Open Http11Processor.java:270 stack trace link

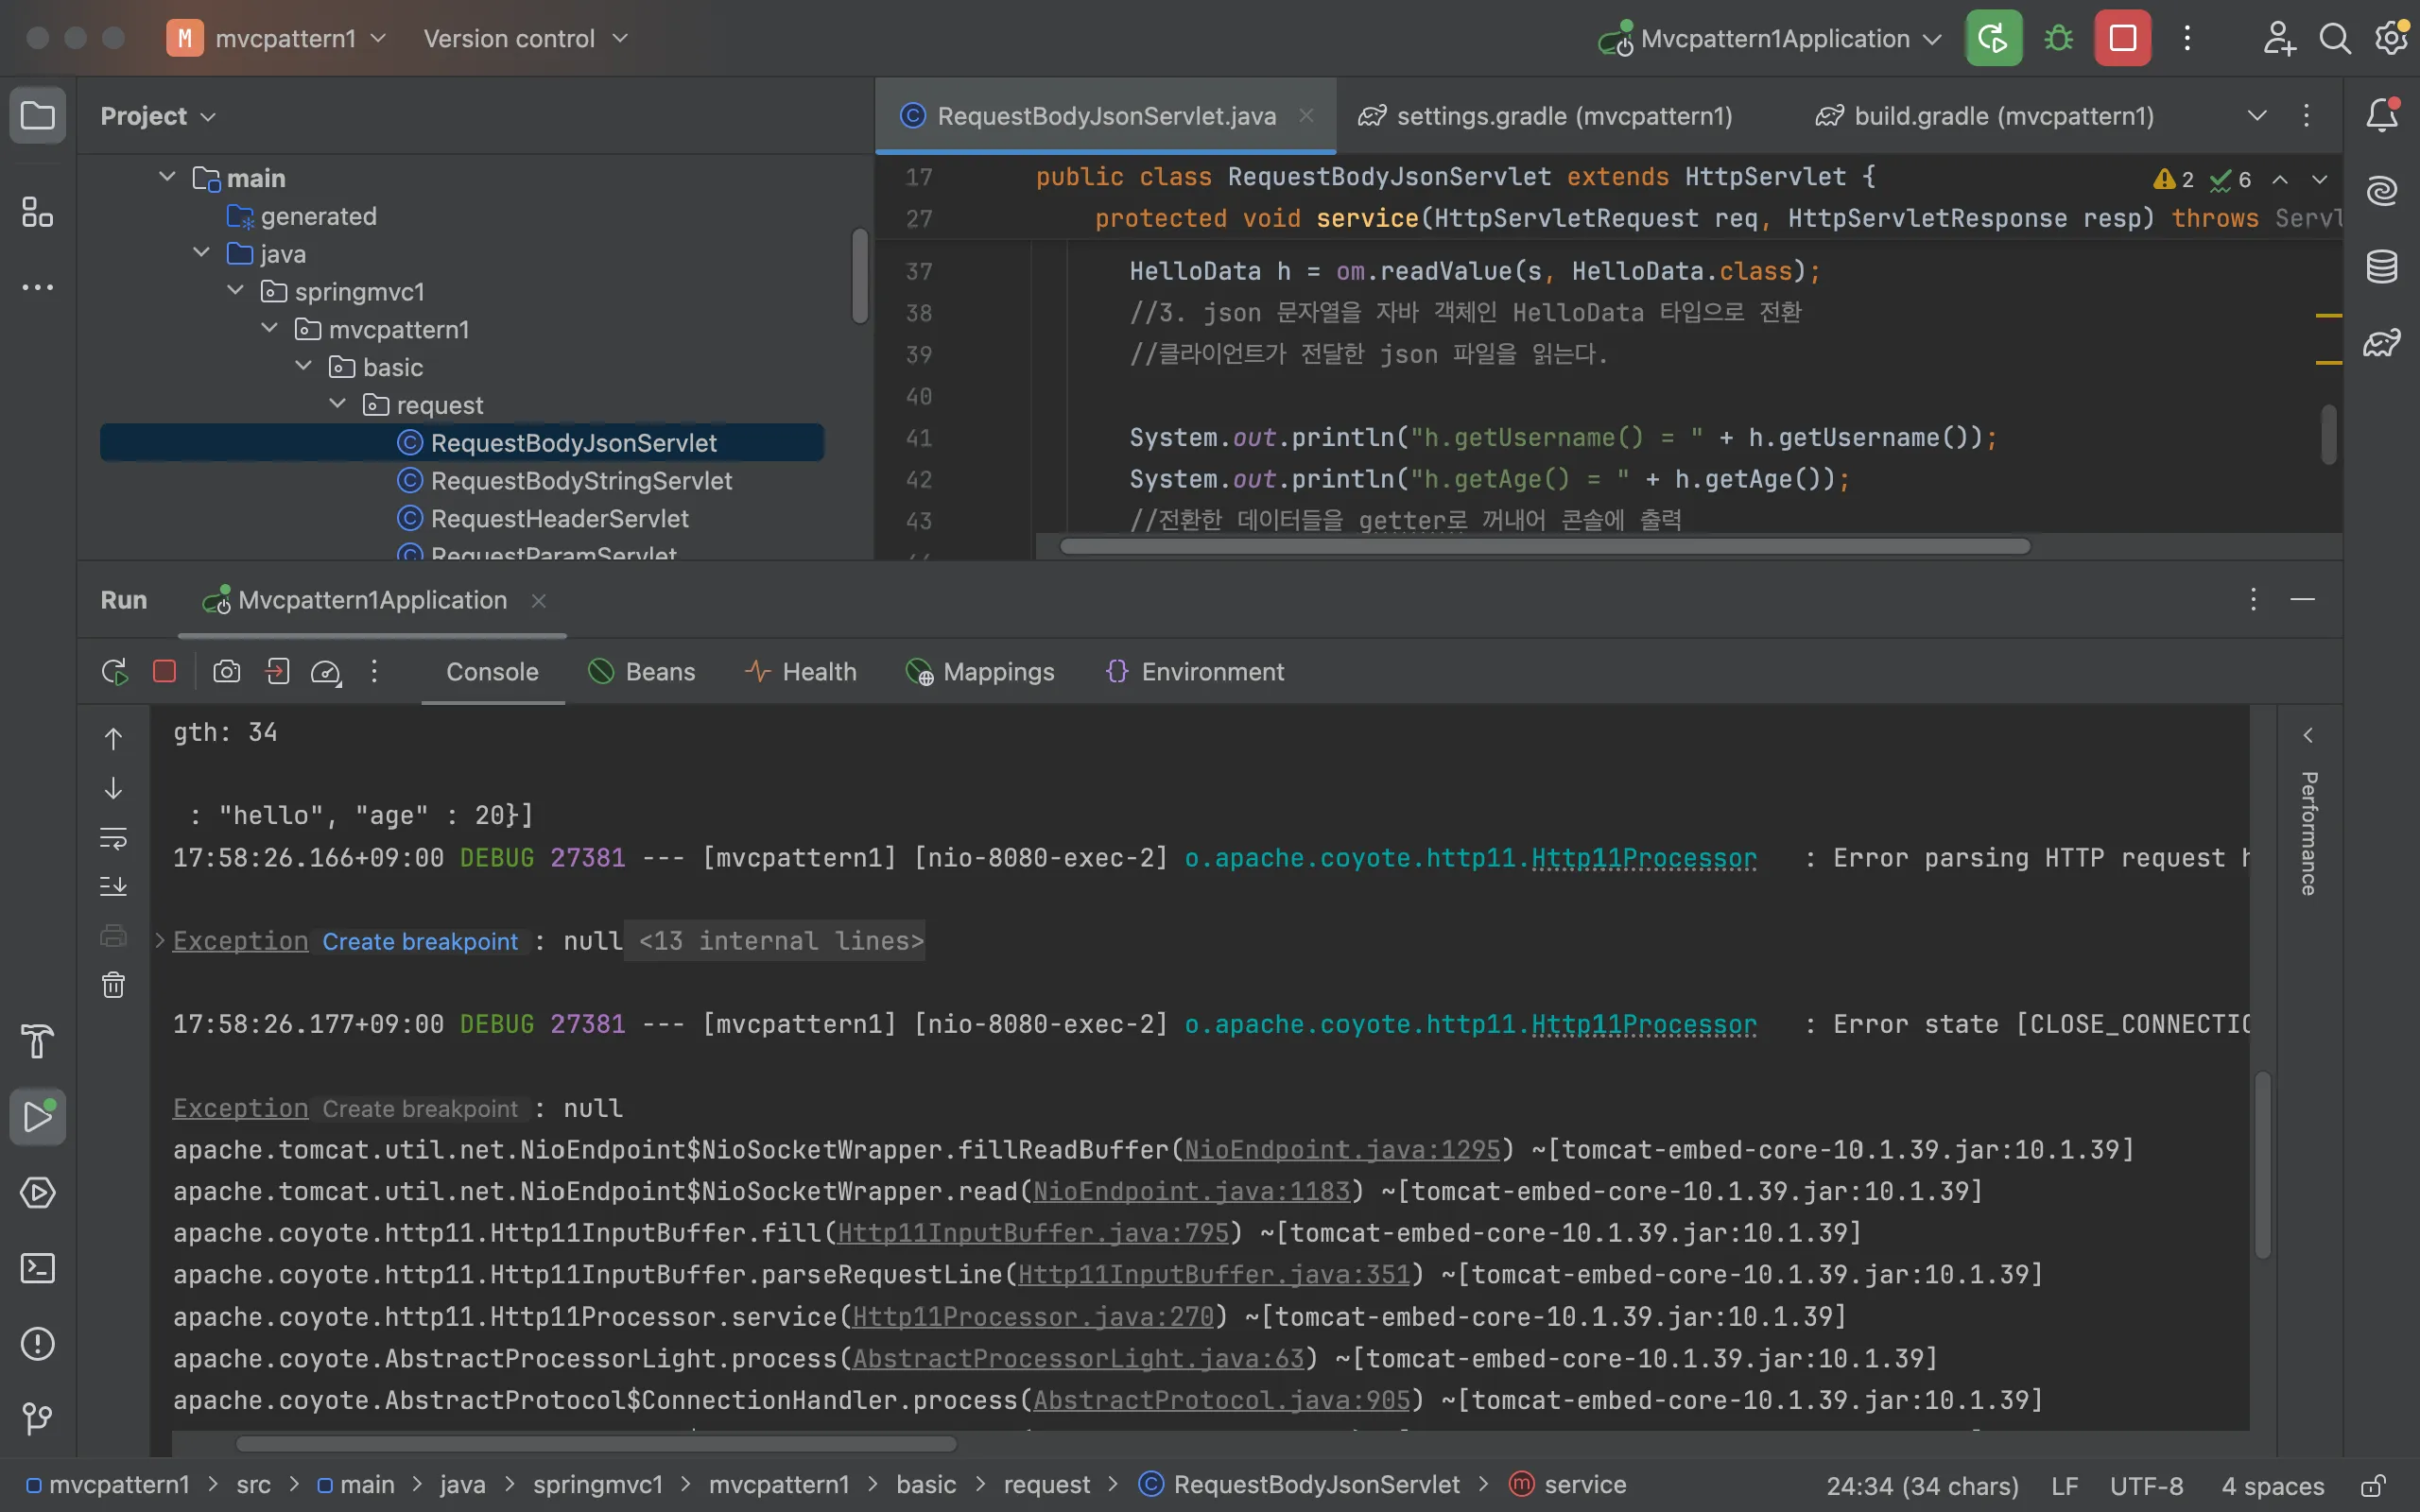pyautogui.click(x=1033, y=1317)
